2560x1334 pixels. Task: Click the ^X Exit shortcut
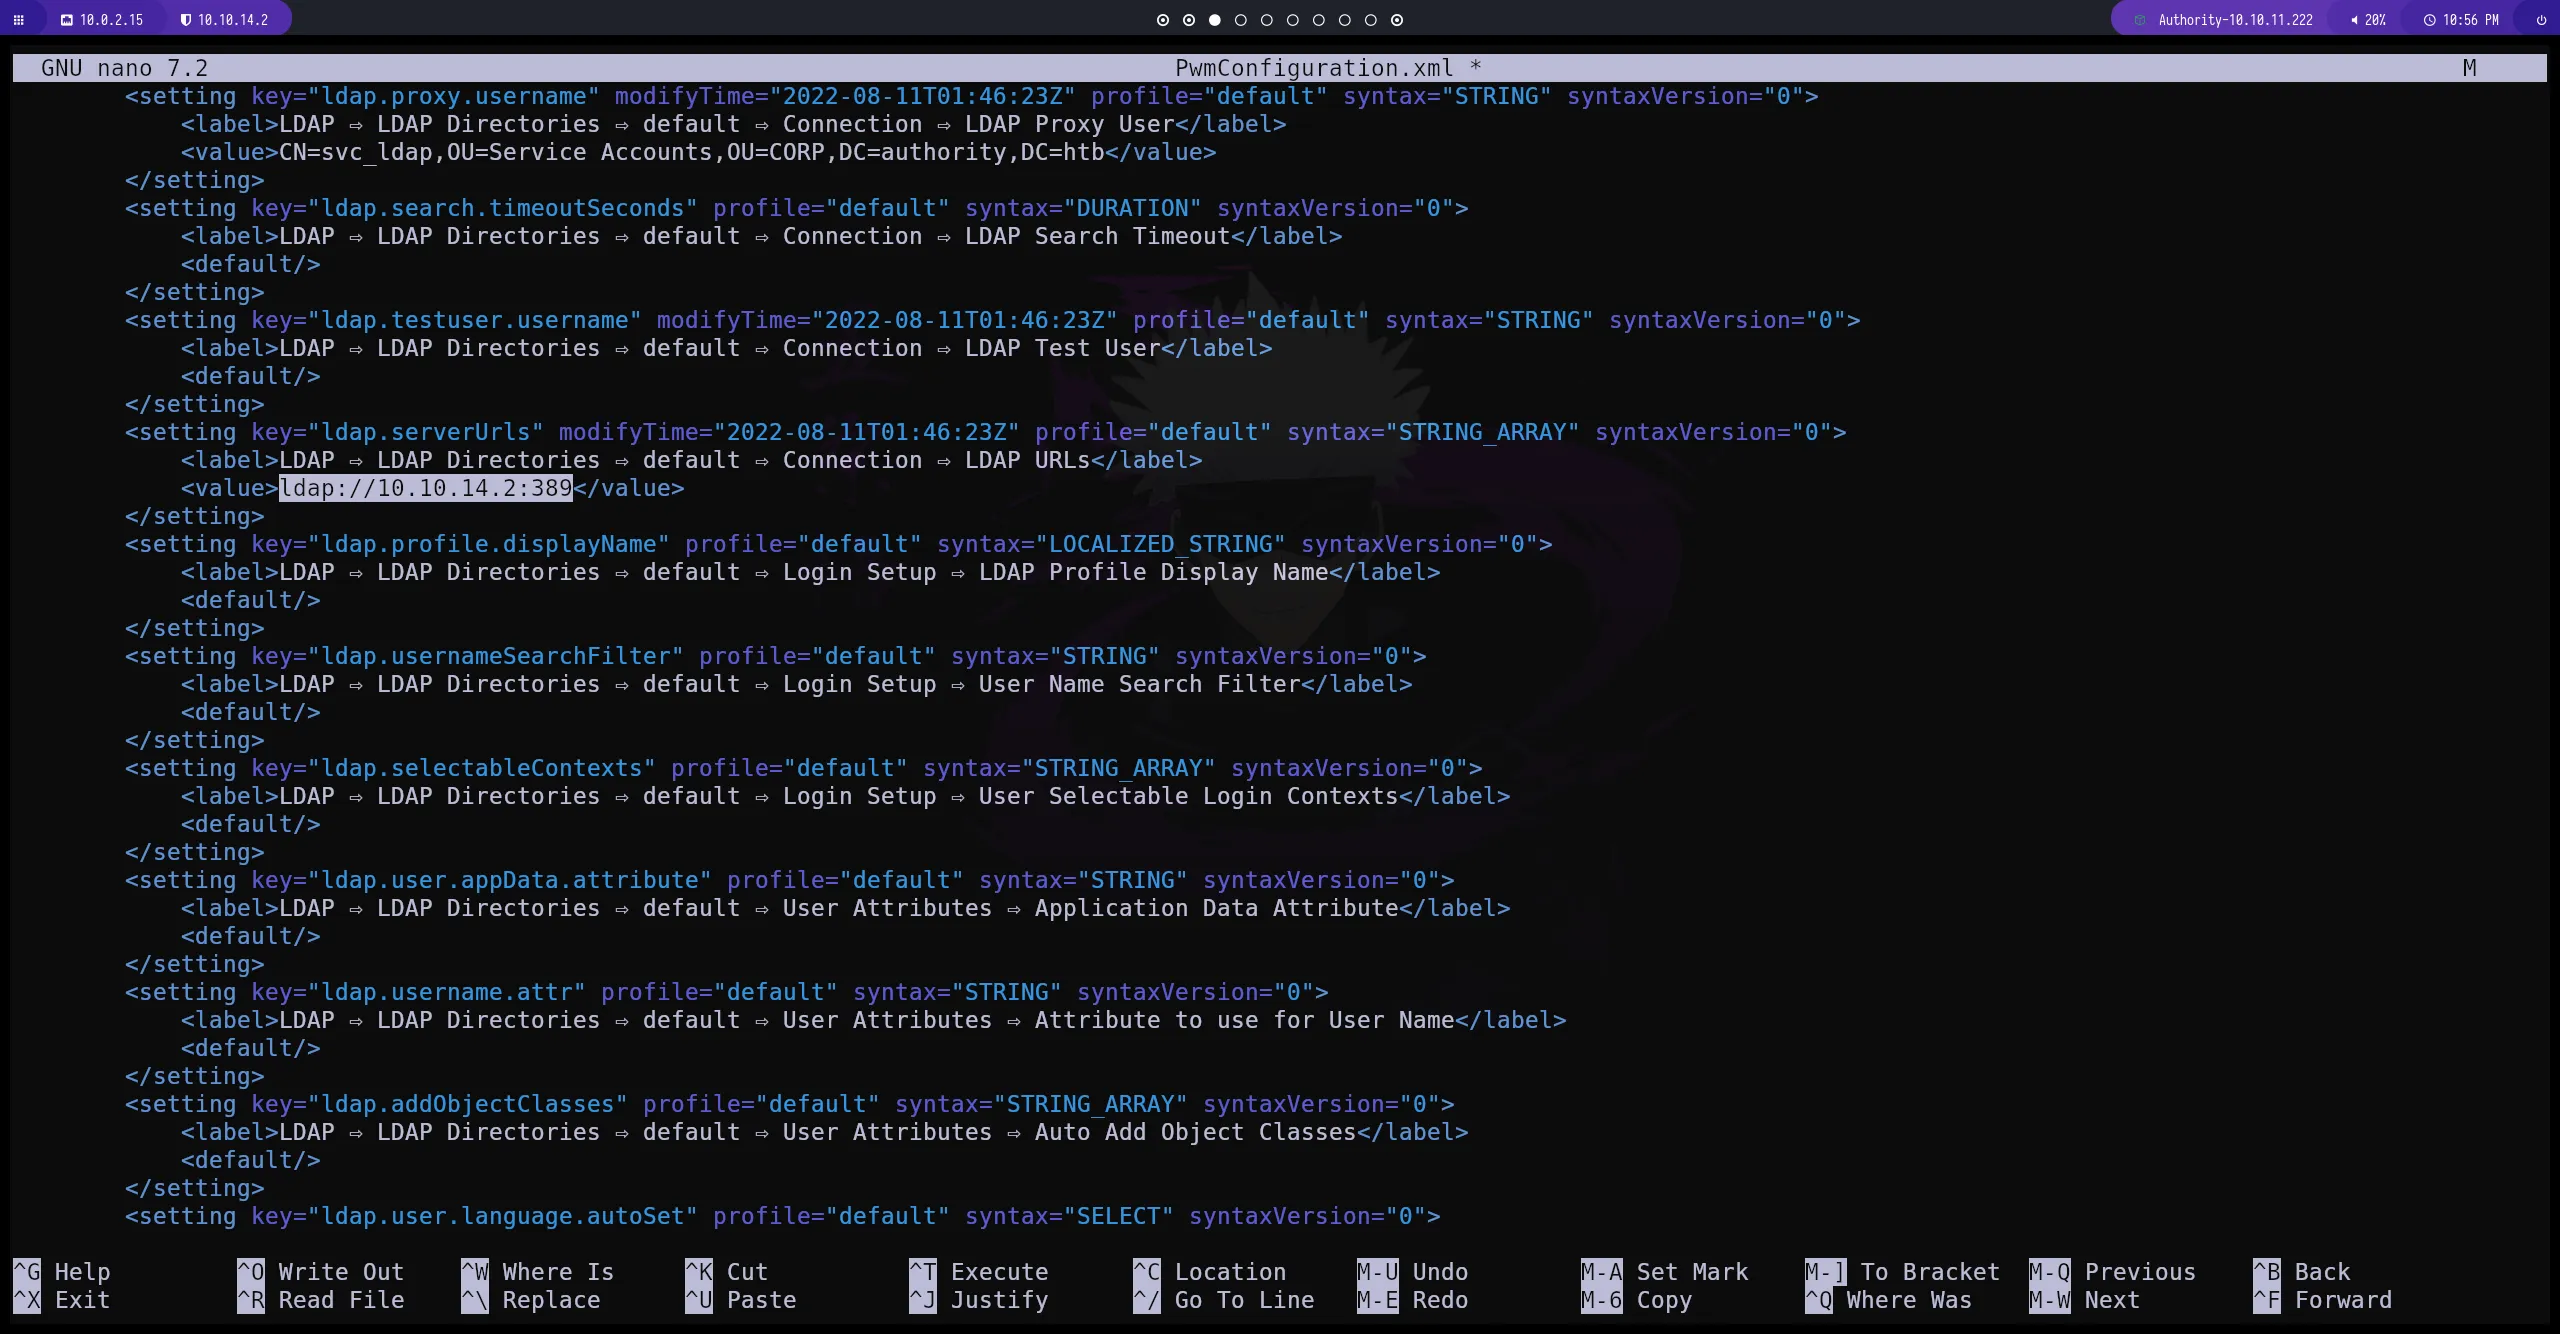click(x=61, y=1300)
